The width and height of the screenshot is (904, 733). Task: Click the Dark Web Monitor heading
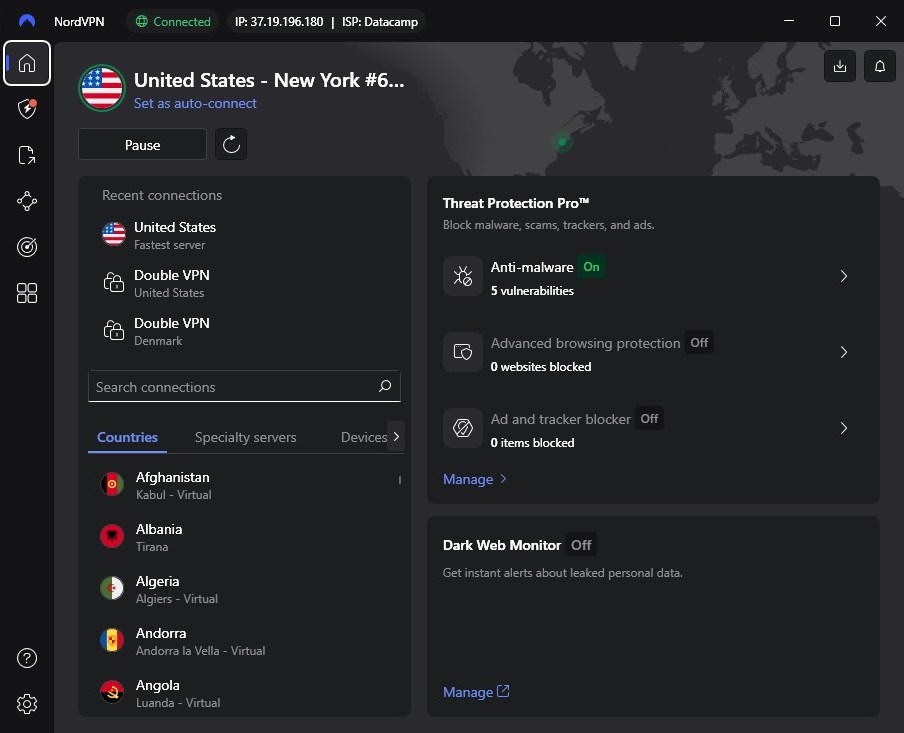click(502, 545)
